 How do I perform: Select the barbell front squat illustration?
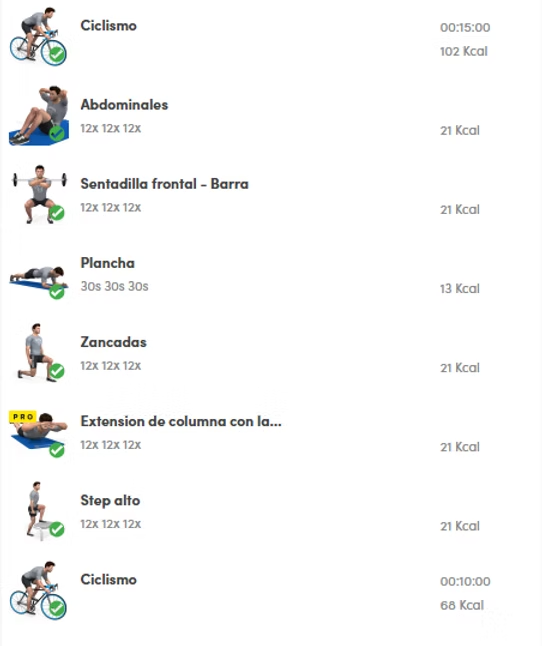coord(39,194)
